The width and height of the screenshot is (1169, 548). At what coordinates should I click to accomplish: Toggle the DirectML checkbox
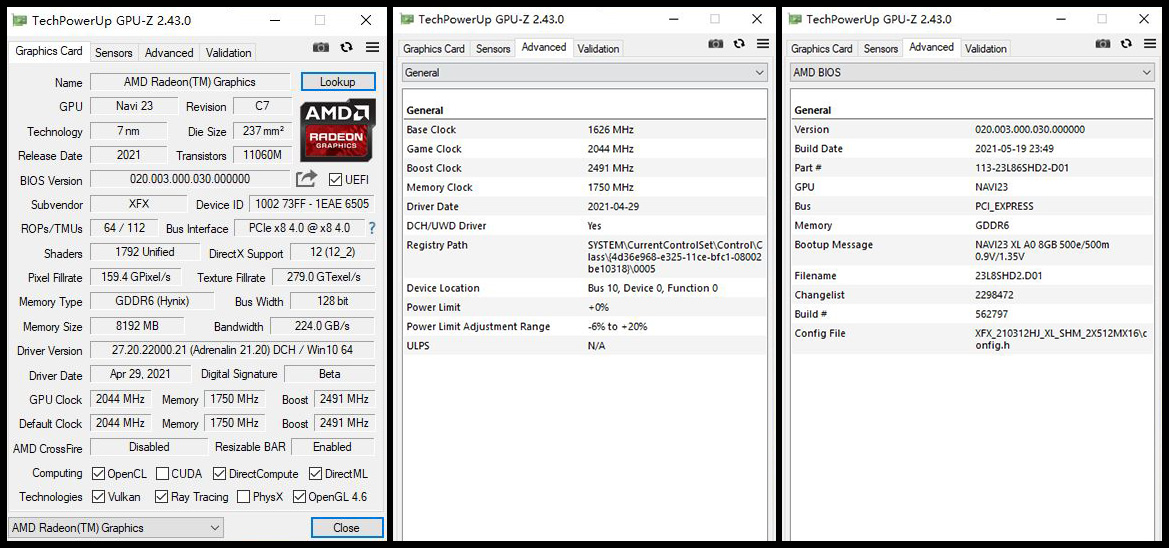click(x=315, y=473)
